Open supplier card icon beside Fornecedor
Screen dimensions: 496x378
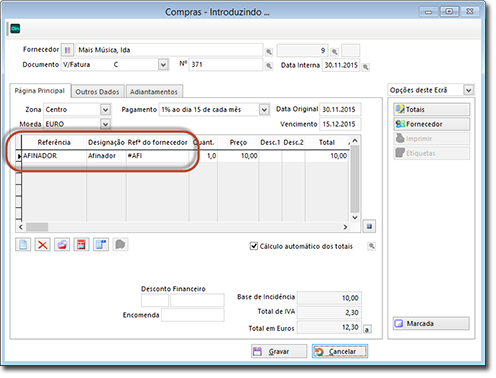click(x=67, y=50)
